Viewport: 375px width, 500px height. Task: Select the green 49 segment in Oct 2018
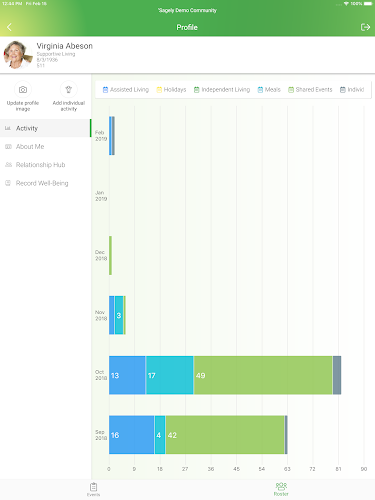click(263, 375)
